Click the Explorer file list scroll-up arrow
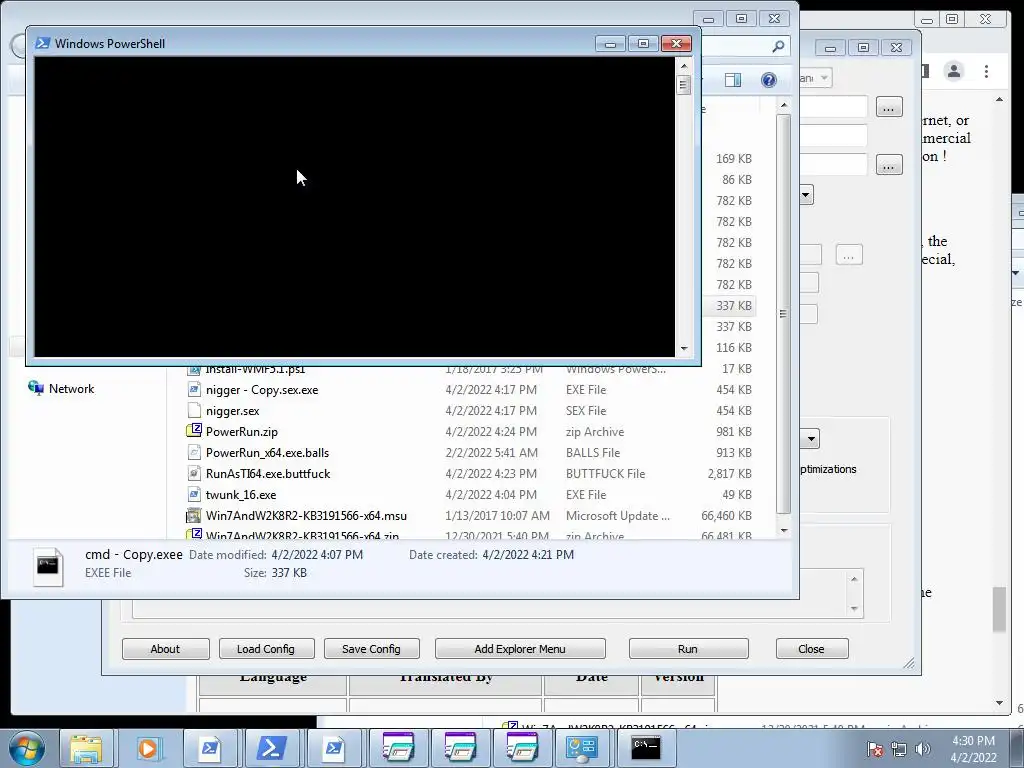The image size is (1024, 768). tap(784, 105)
